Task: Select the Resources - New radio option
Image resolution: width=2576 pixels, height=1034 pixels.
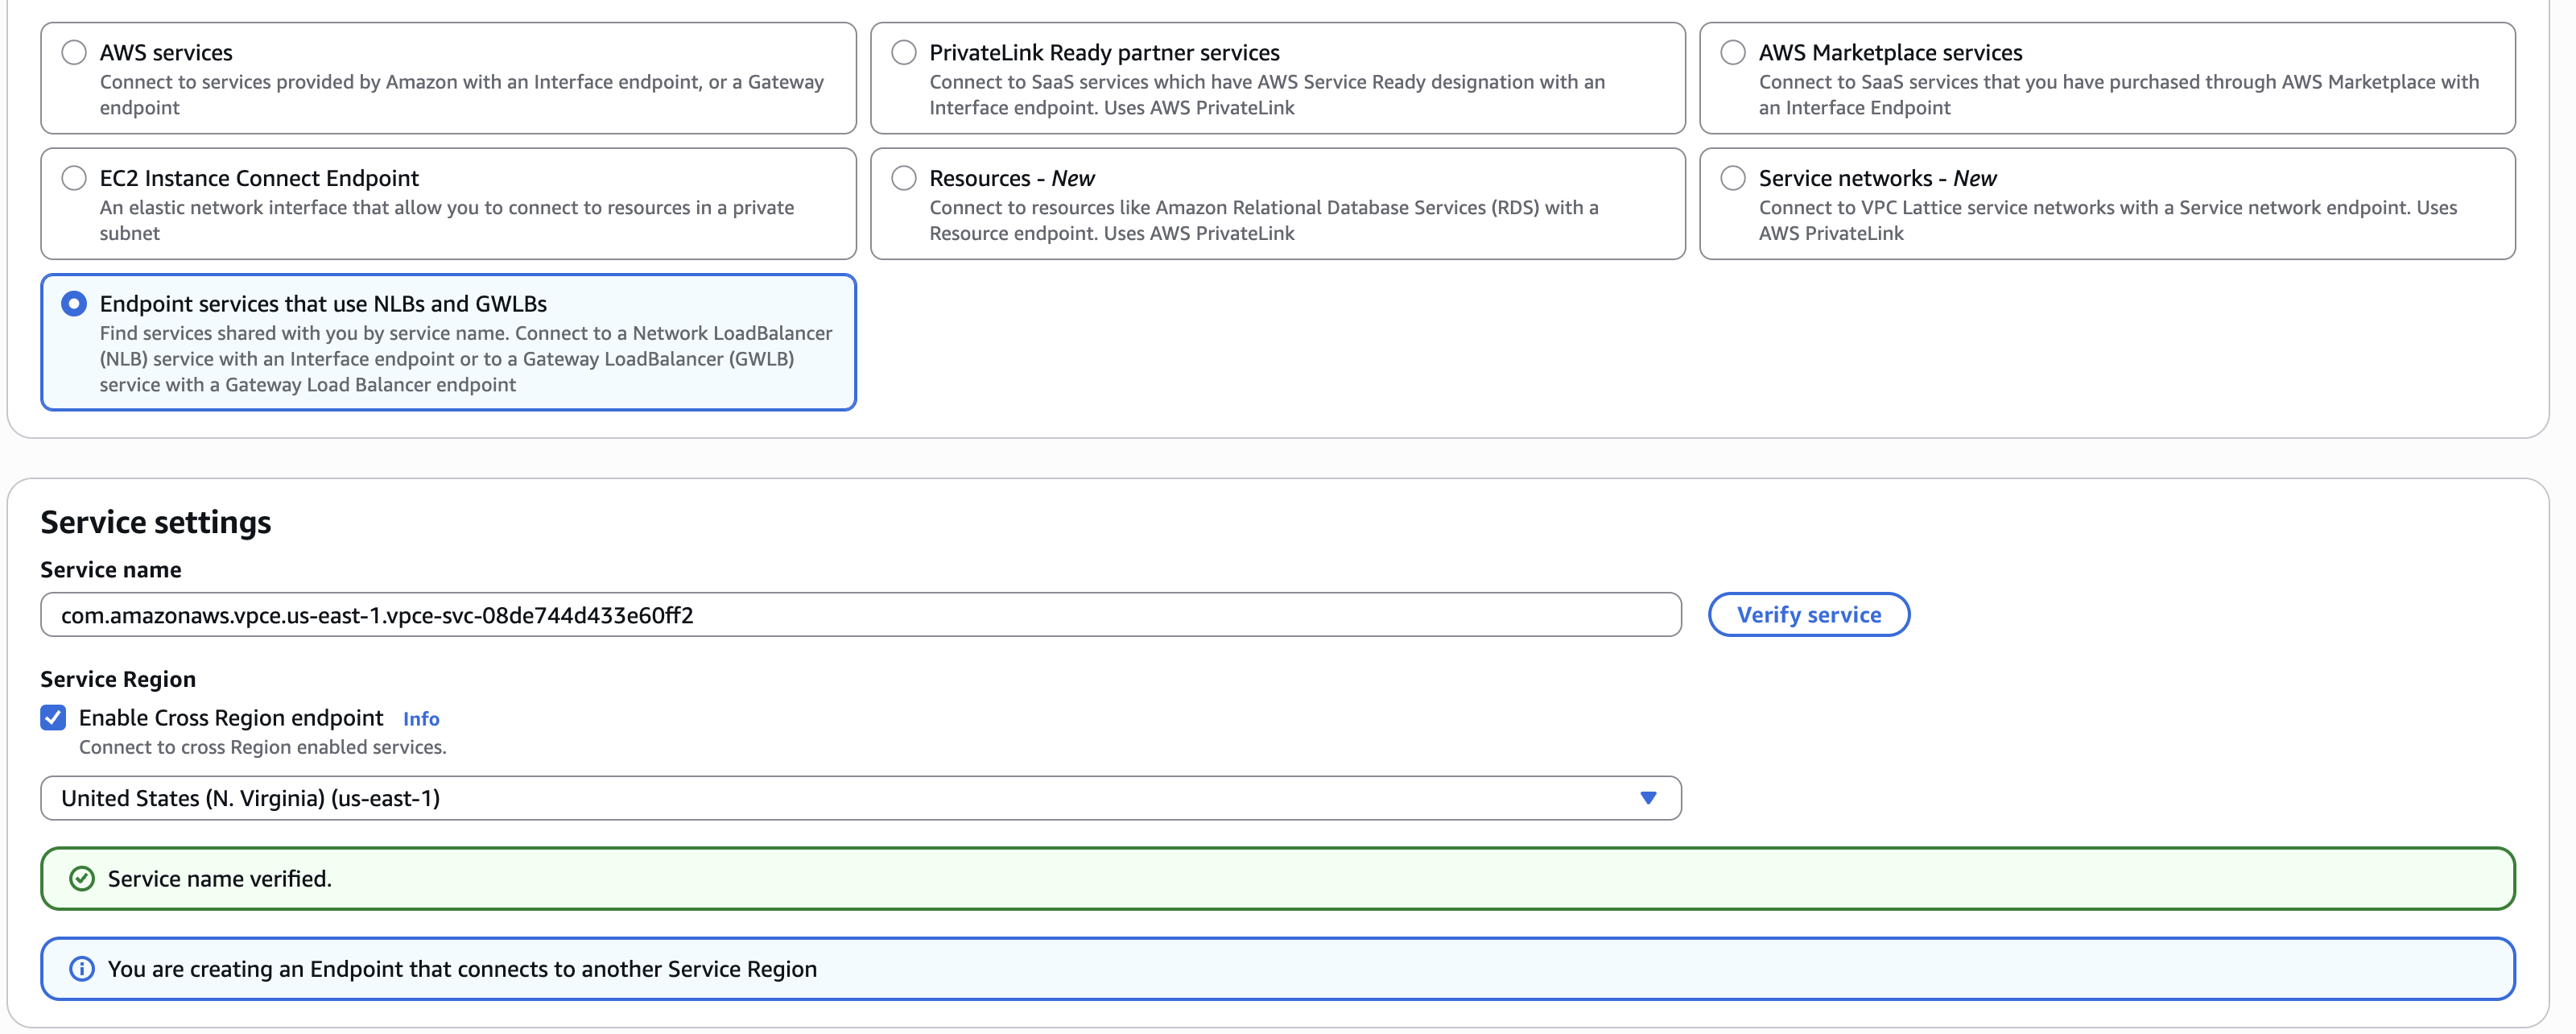Action: 903,178
